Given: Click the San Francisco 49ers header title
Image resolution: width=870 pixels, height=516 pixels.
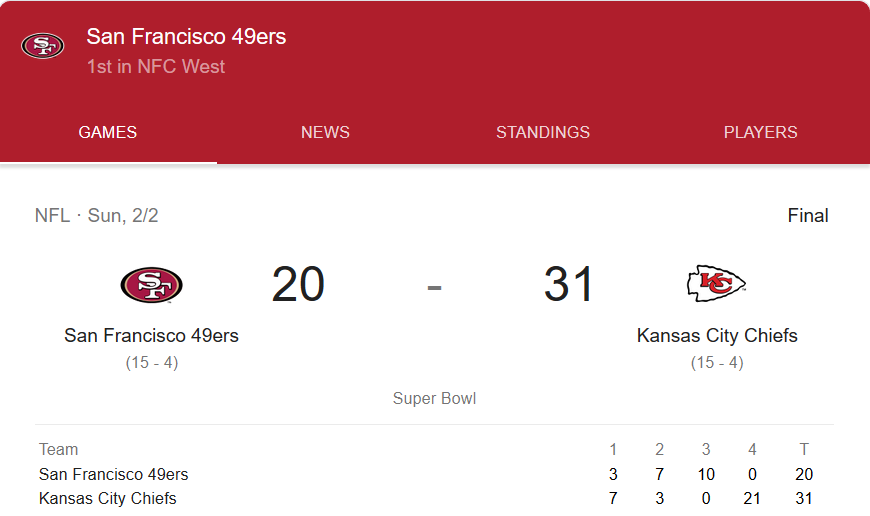Looking at the screenshot, I should coord(186,37).
